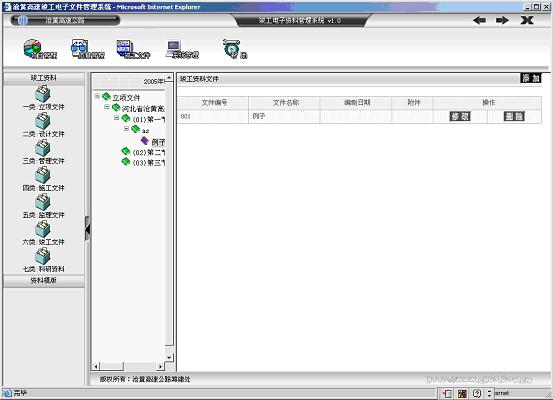Click the forward arrow at top right
This screenshot has width=553, height=400.
(x=502, y=20)
